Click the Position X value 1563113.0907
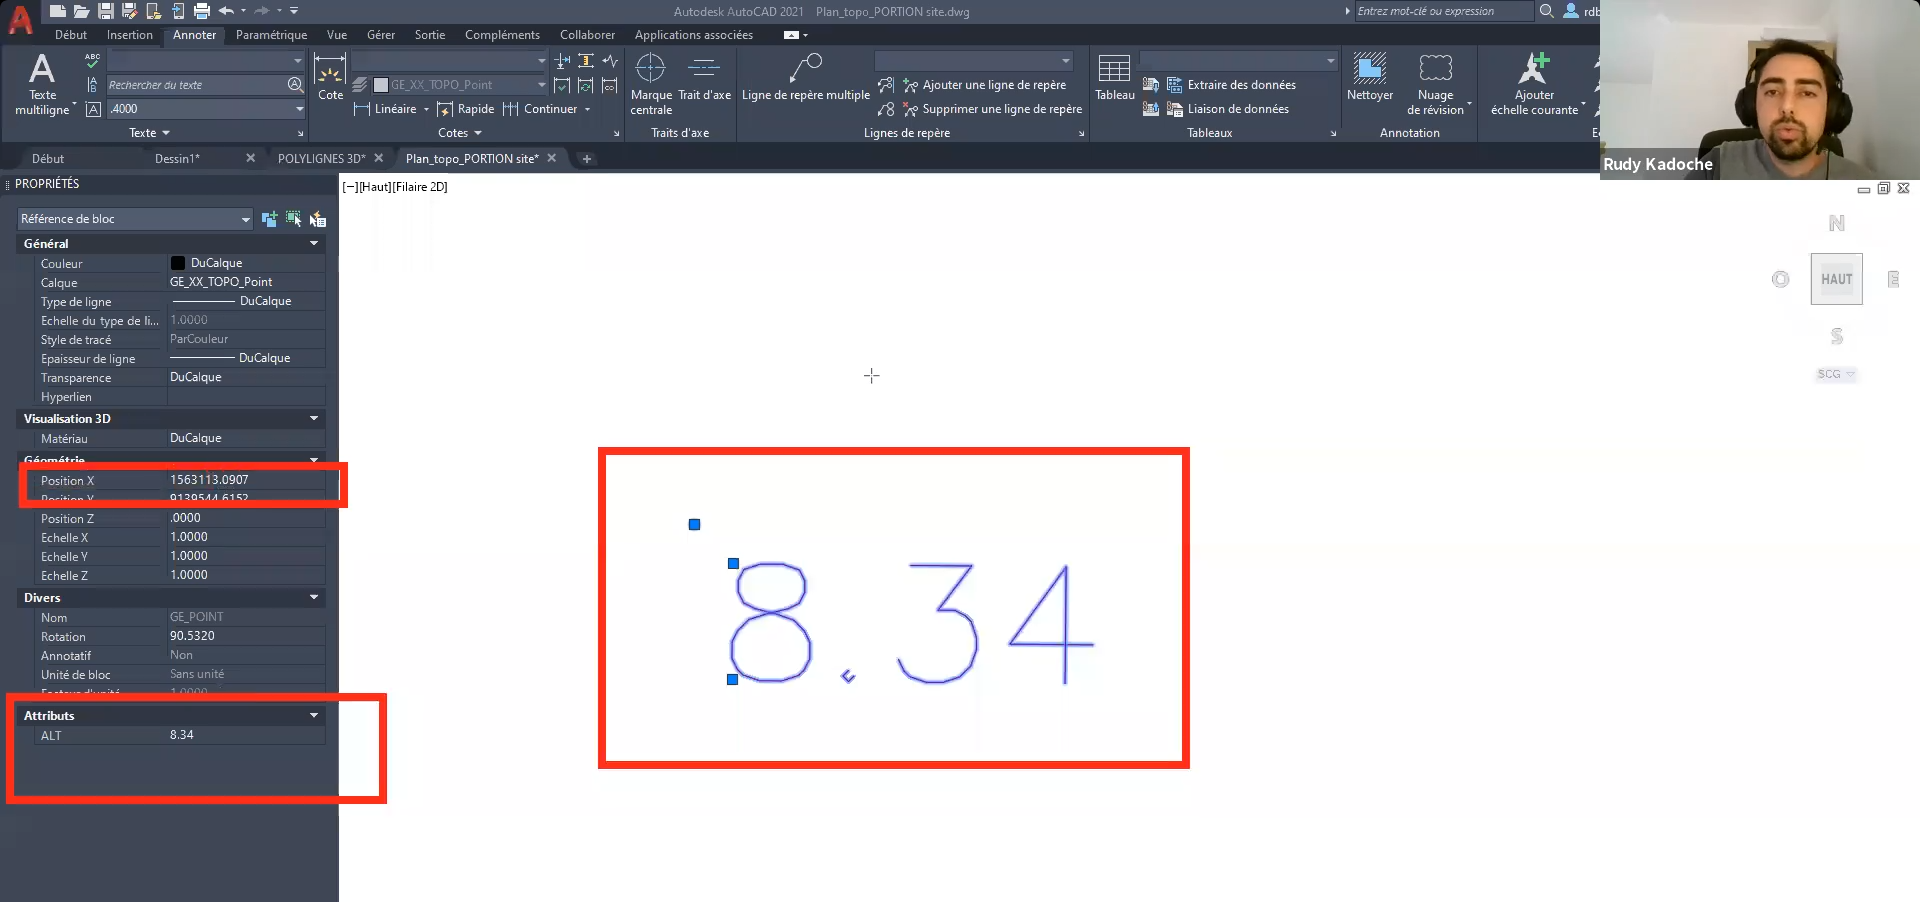This screenshot has height=902, width=1920. 209,480
